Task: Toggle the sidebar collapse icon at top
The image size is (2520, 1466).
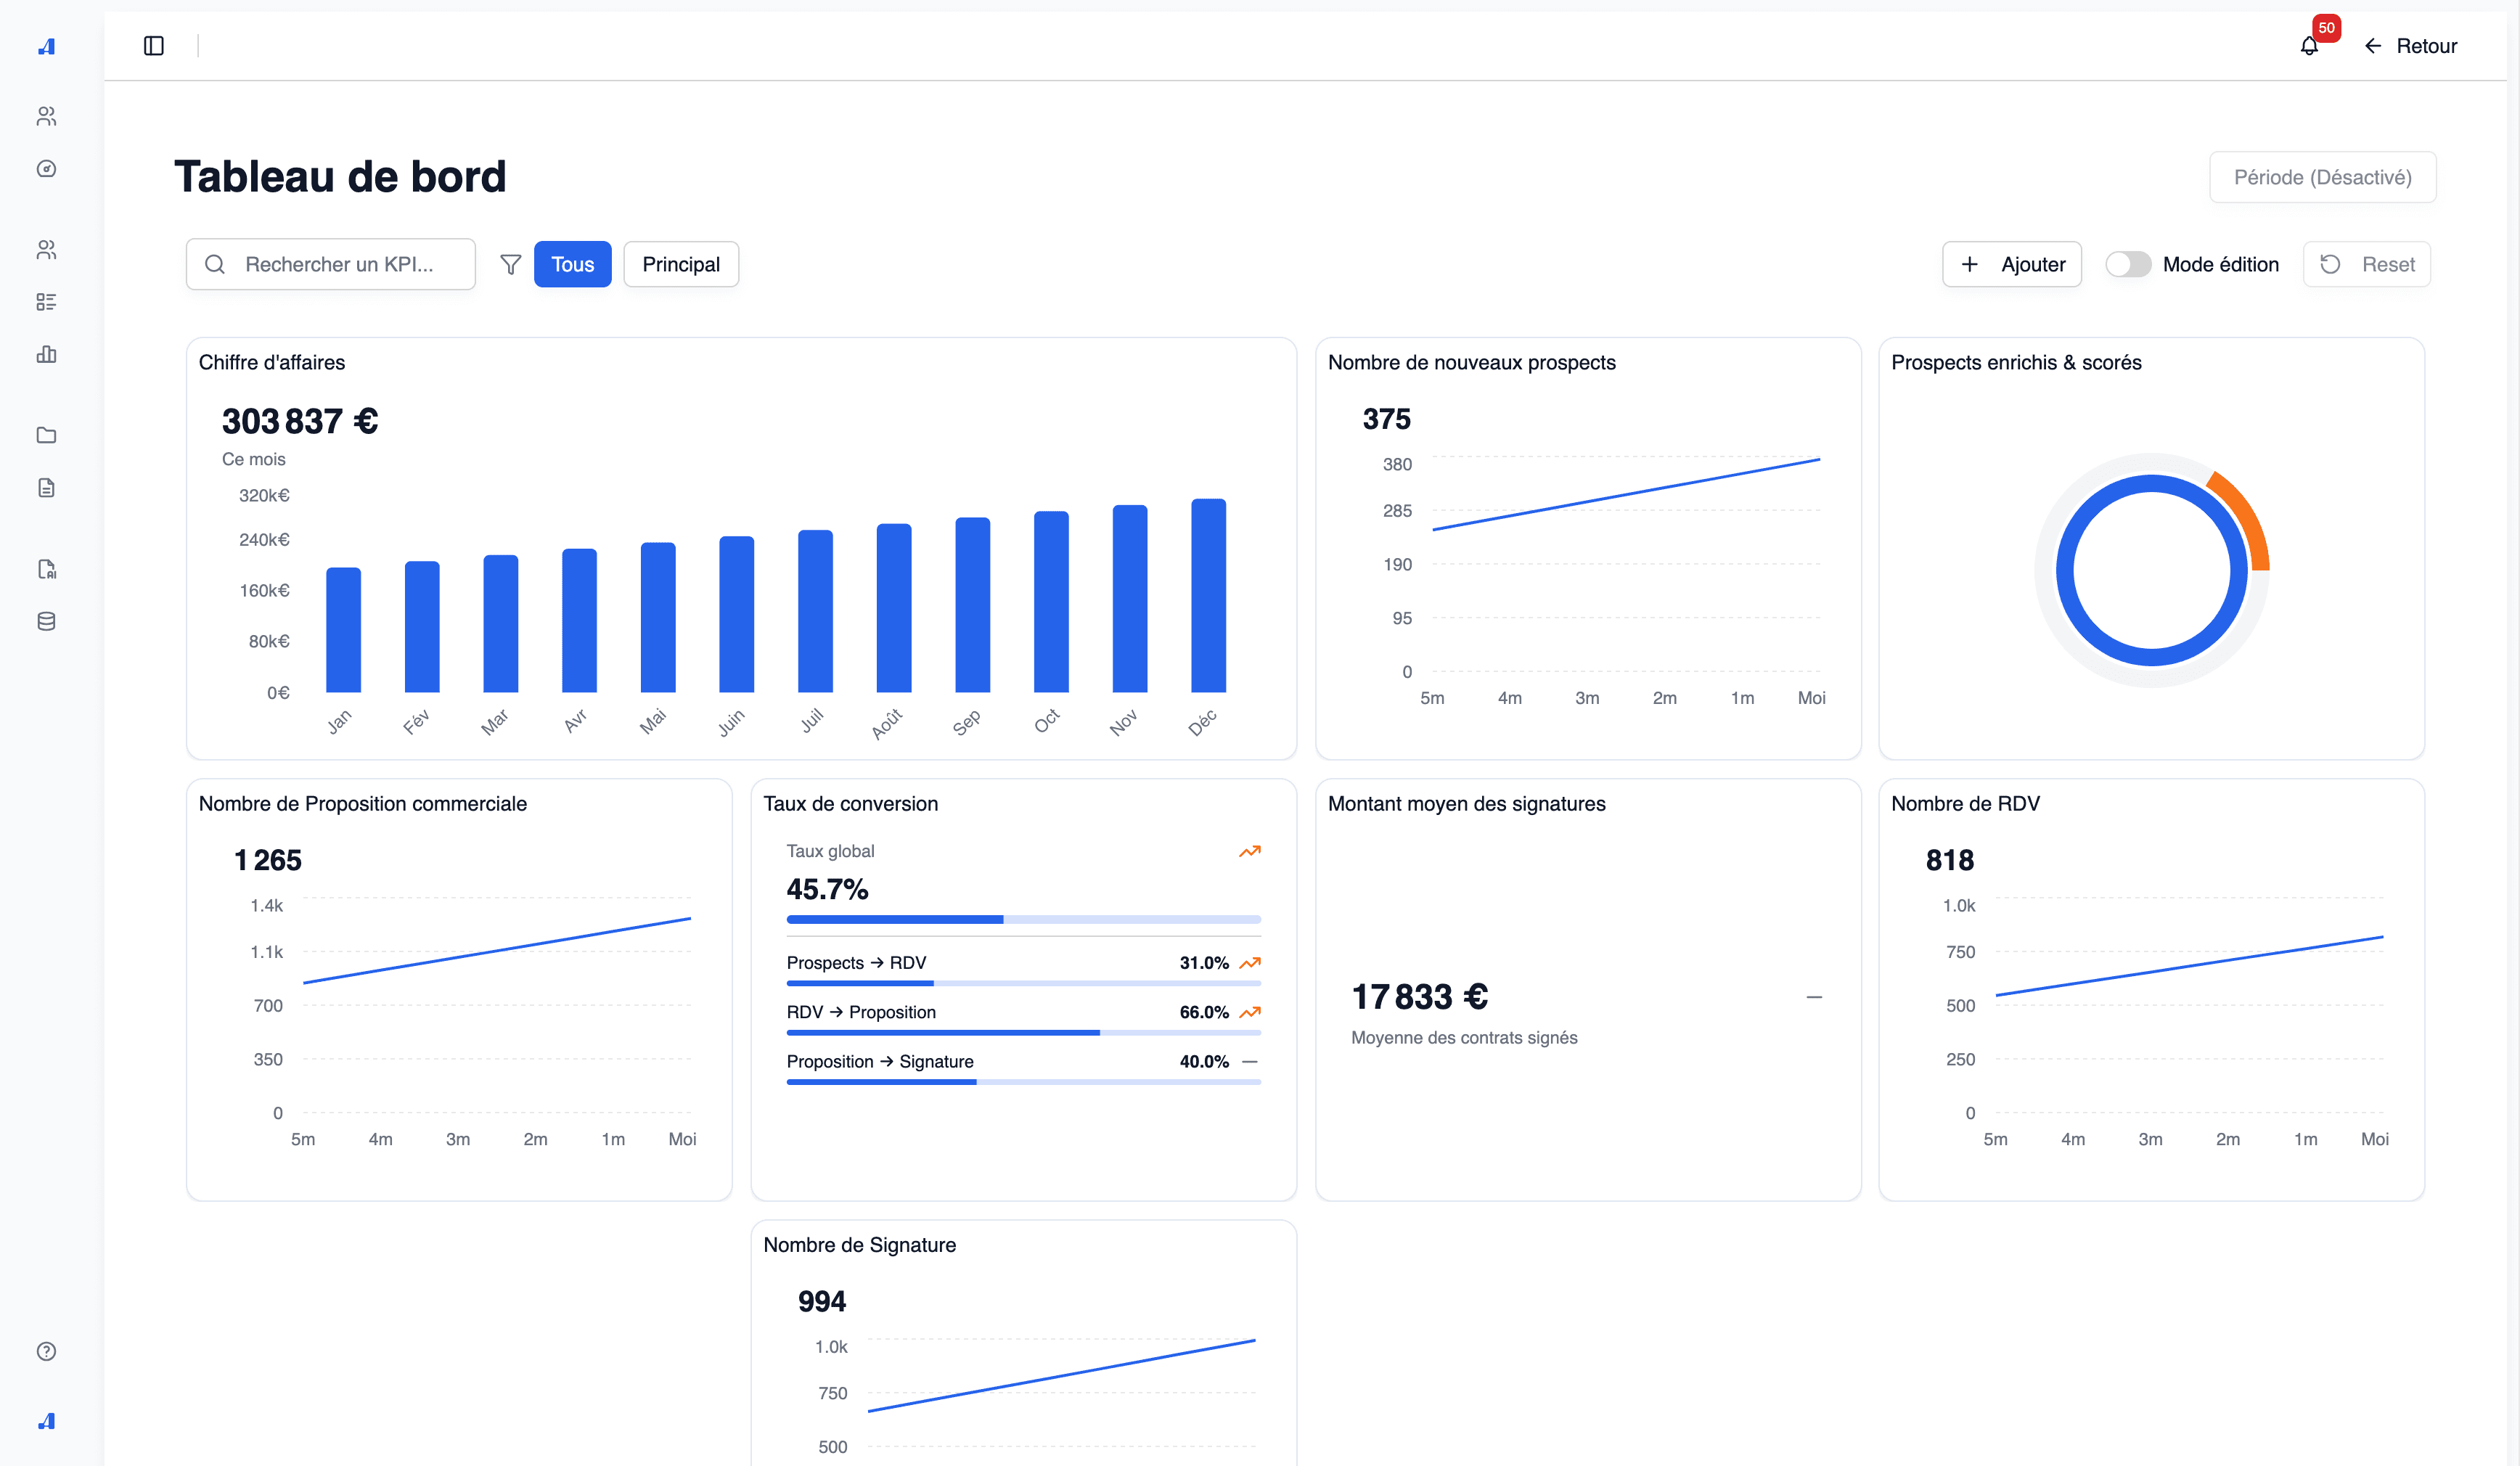Action: (x=154, y=46)
